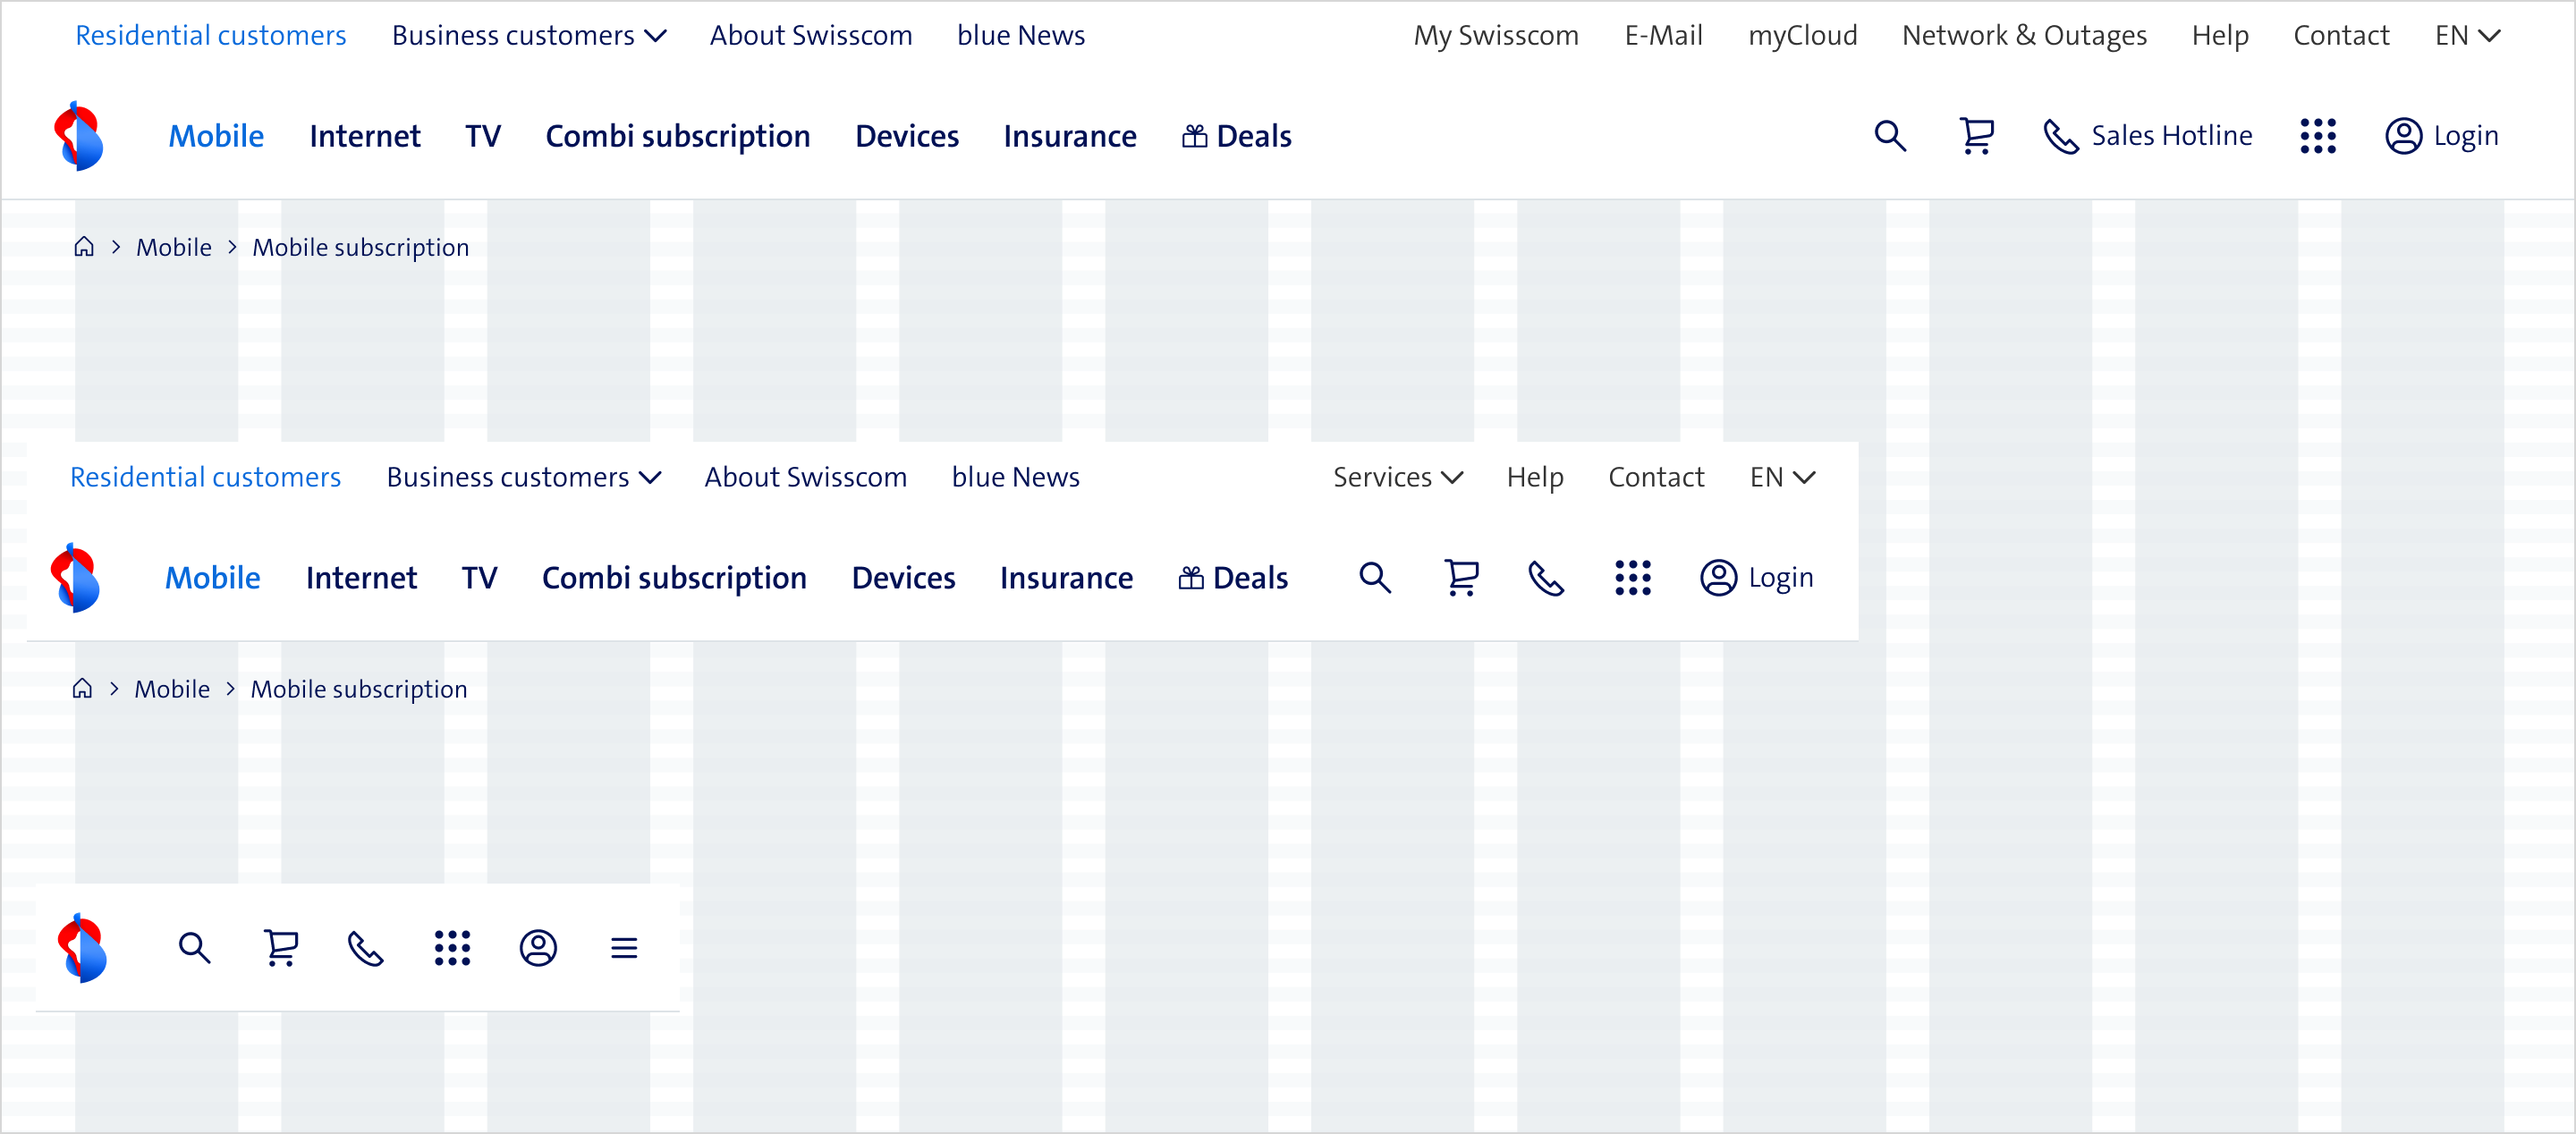Select Internet in the middle main navigation
2576x1134 pixels.
(x=362, y=578)
